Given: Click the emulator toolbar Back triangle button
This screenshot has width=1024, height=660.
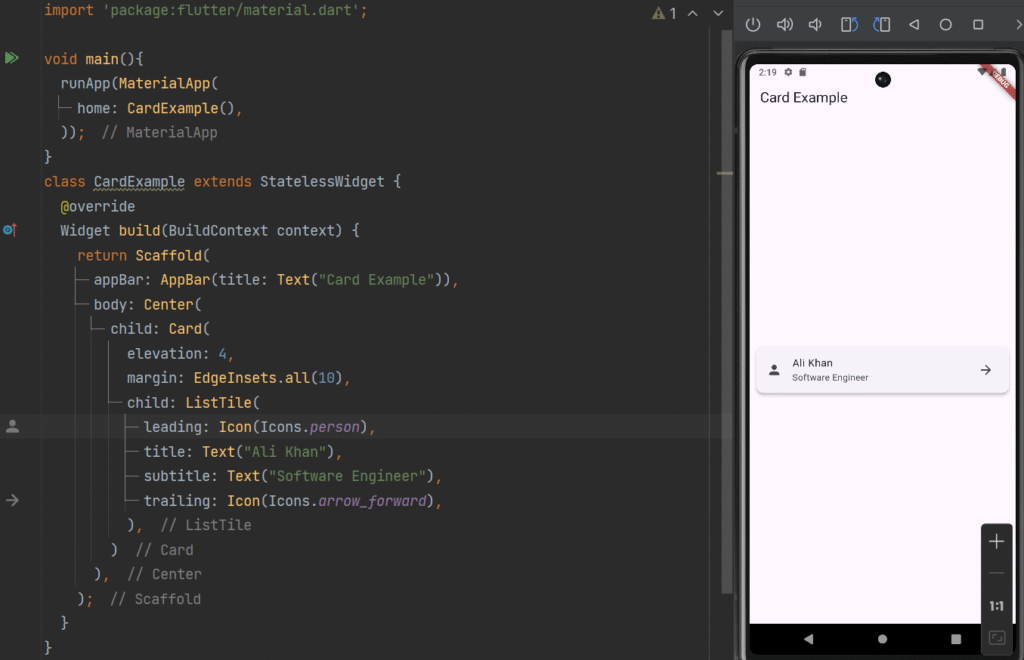Looking at the screenshot, I should [914, 25].
